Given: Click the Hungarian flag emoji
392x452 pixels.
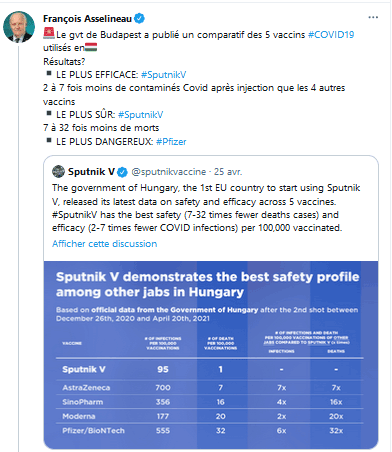Looking at the screenshot, I should click(91, 47).
